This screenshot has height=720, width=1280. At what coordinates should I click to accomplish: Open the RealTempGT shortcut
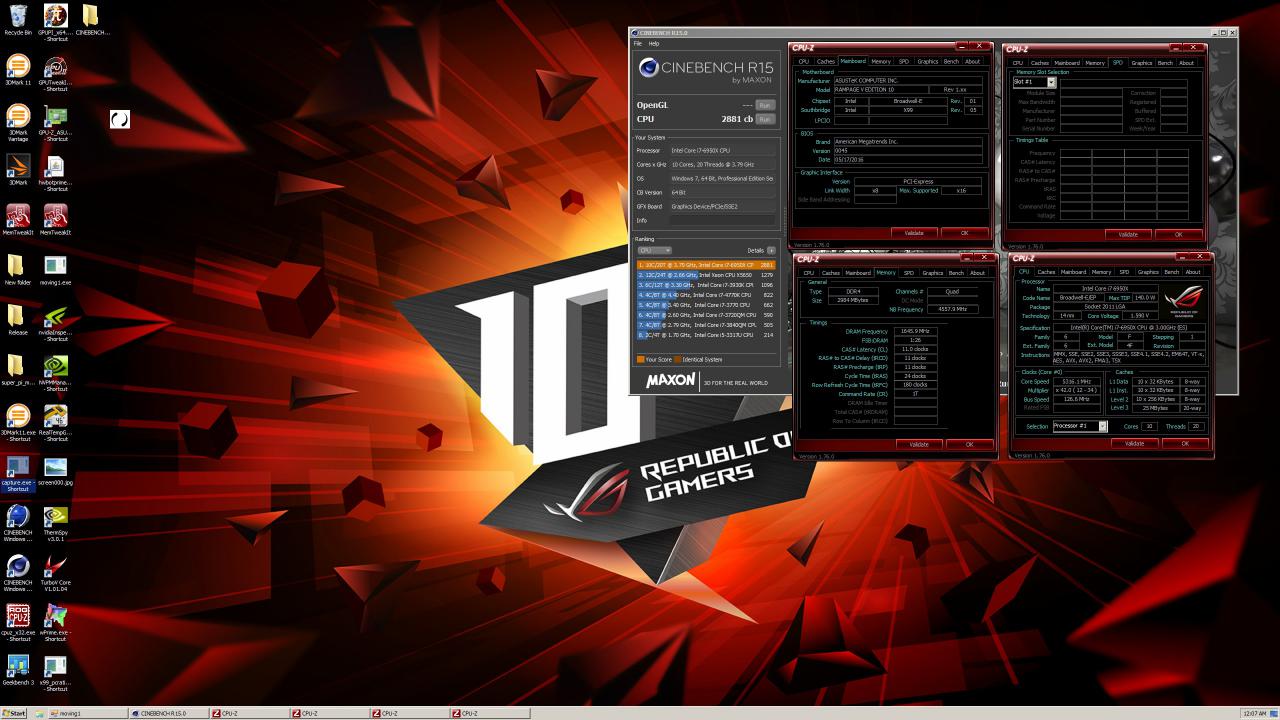tap(55, 422)
